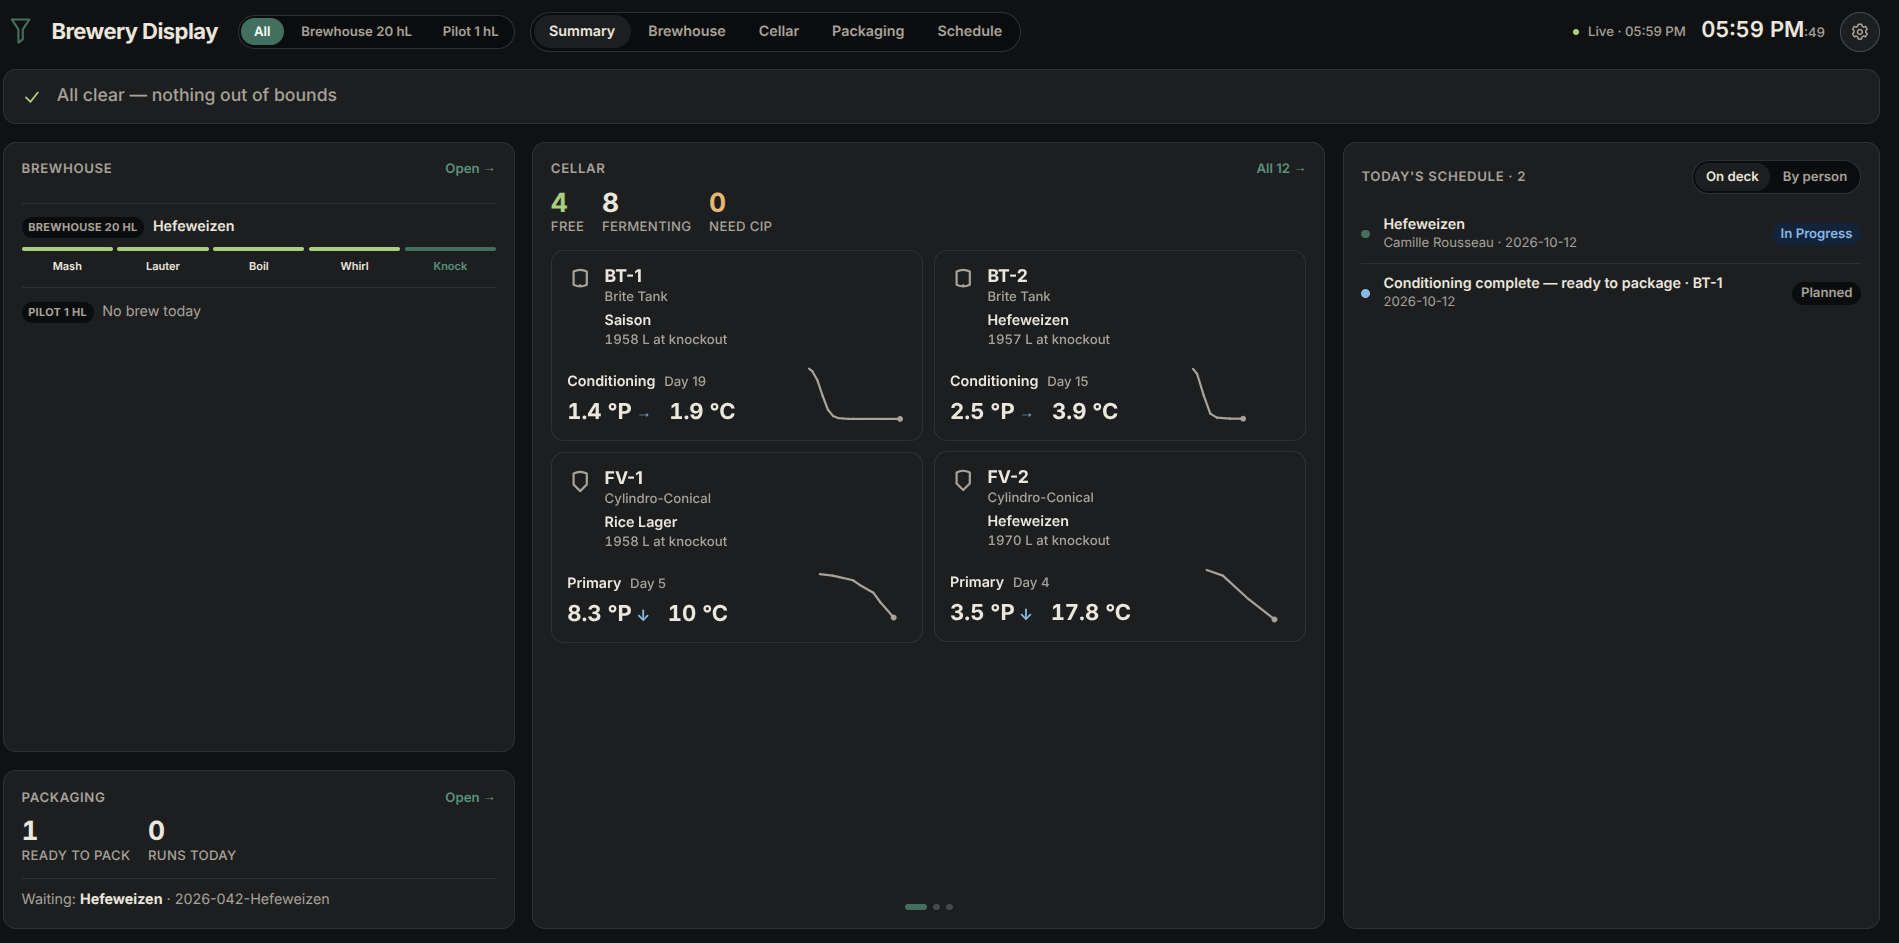Click the 0 RUNS TODAY count

coord(192,840)
